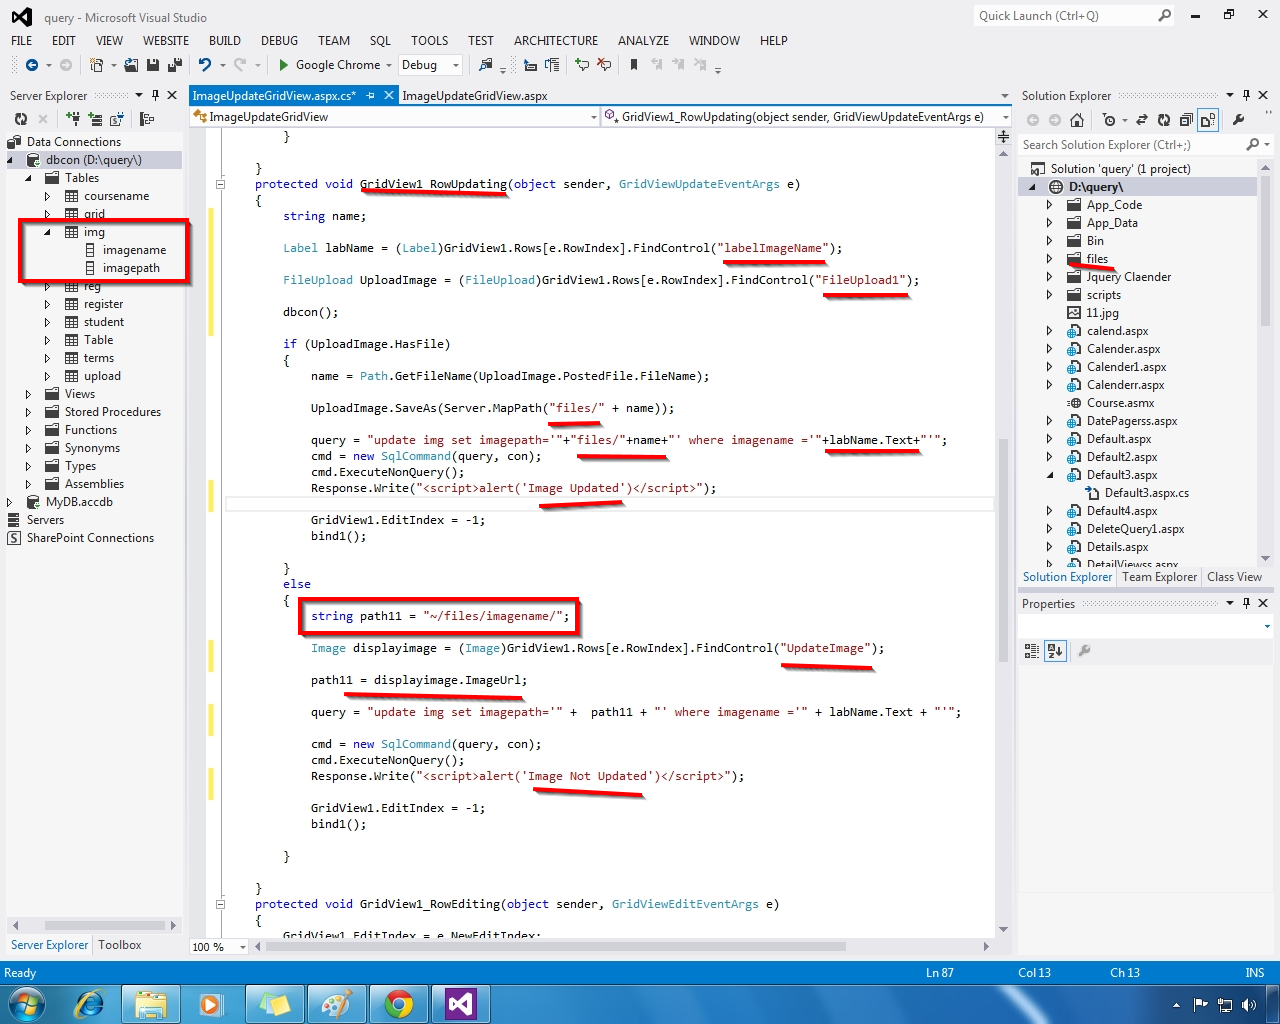Pin the Solution Explorer panel
The height and width of the screenshot is (1024, 1280).
(1246, 95)
